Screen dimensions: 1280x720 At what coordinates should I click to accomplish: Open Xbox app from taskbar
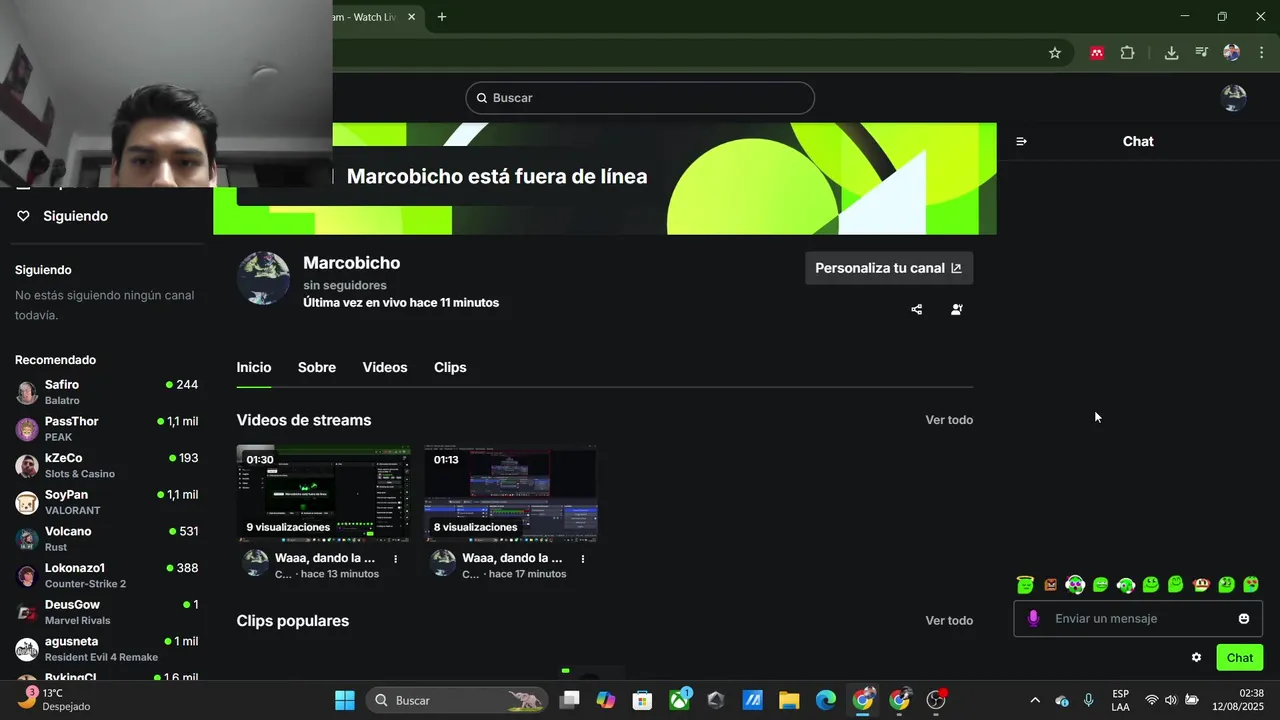[680, 700]
